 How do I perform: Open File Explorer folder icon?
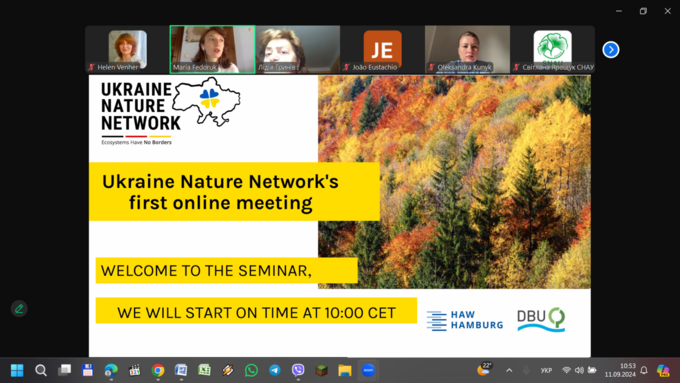click(345, 370)
